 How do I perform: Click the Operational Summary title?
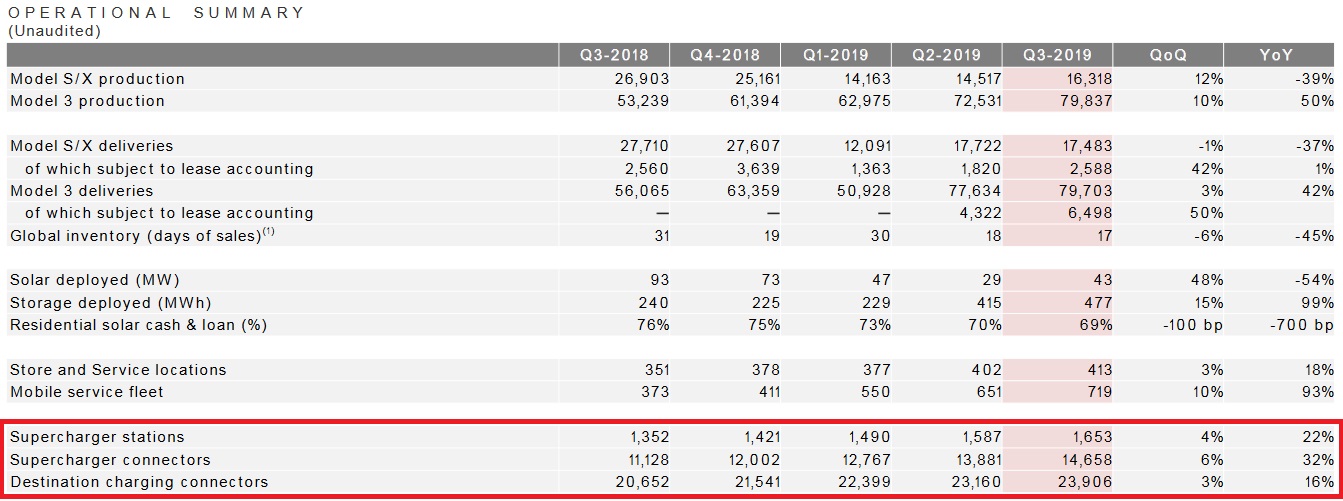[157, 13]
